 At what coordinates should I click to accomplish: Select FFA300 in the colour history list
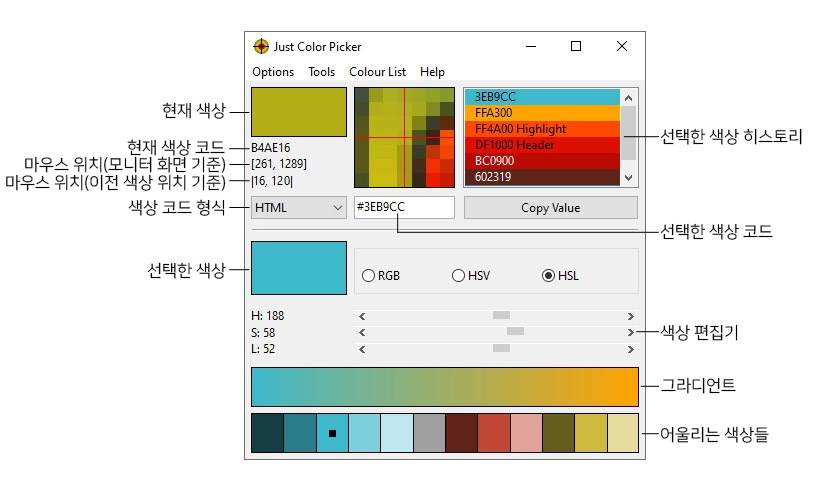coord(542,113)
